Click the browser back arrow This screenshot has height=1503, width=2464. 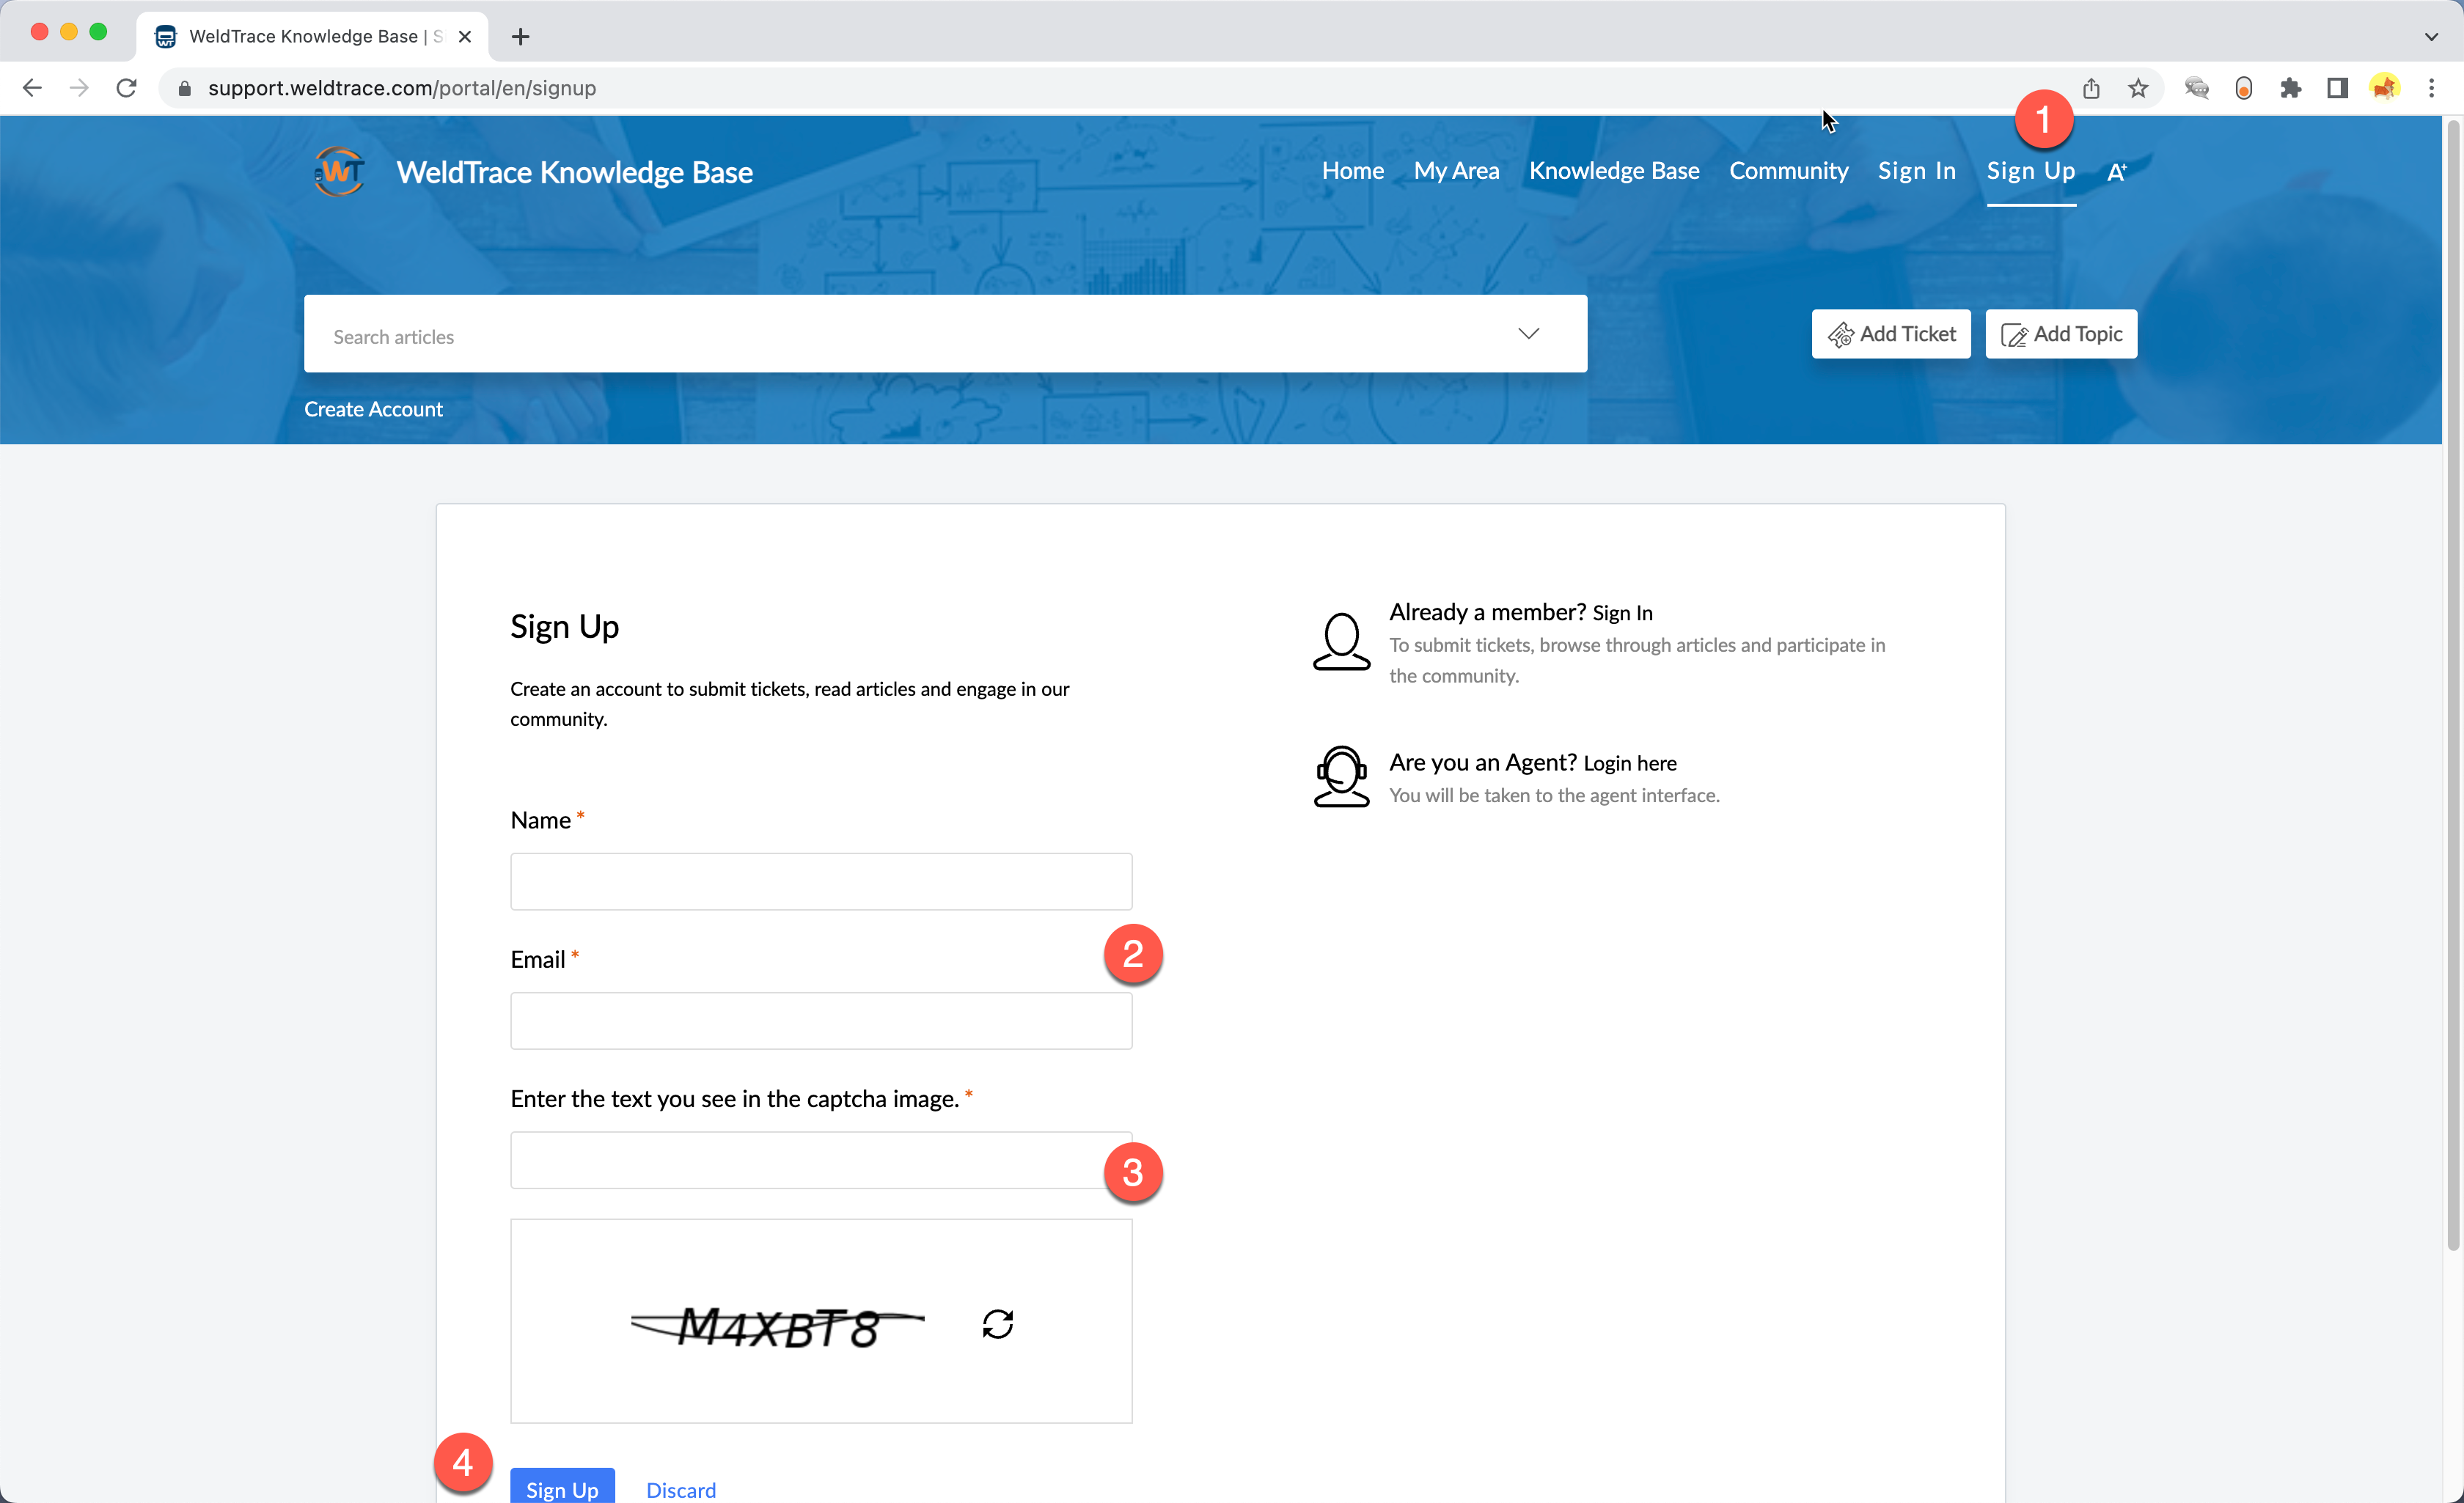pos(32,88)
